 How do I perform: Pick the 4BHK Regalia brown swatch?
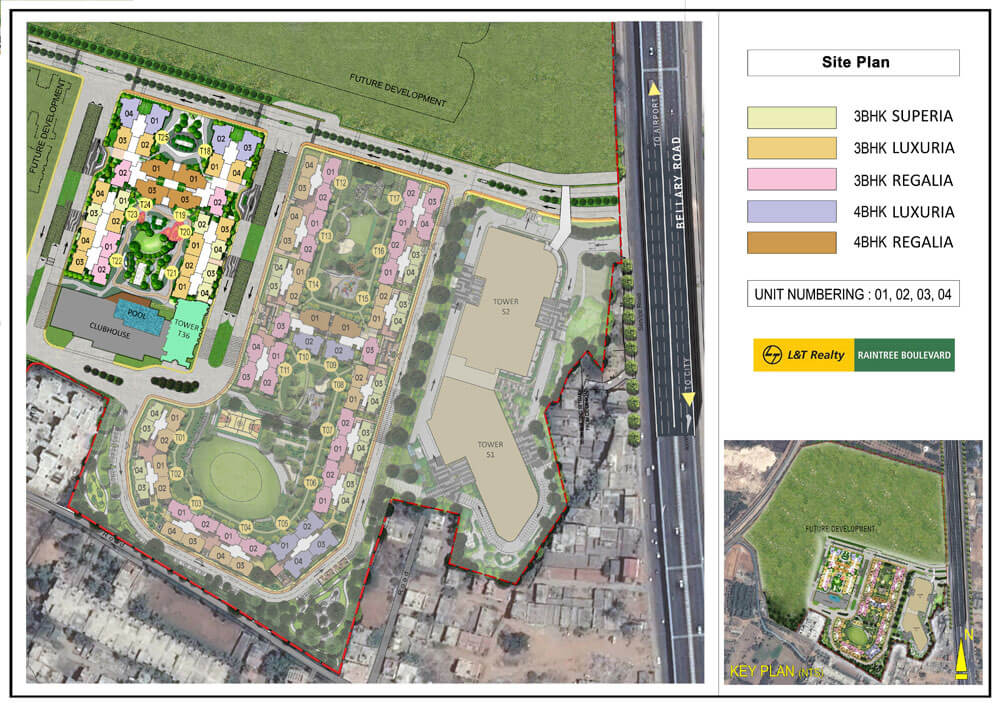(x=791, y=242)
